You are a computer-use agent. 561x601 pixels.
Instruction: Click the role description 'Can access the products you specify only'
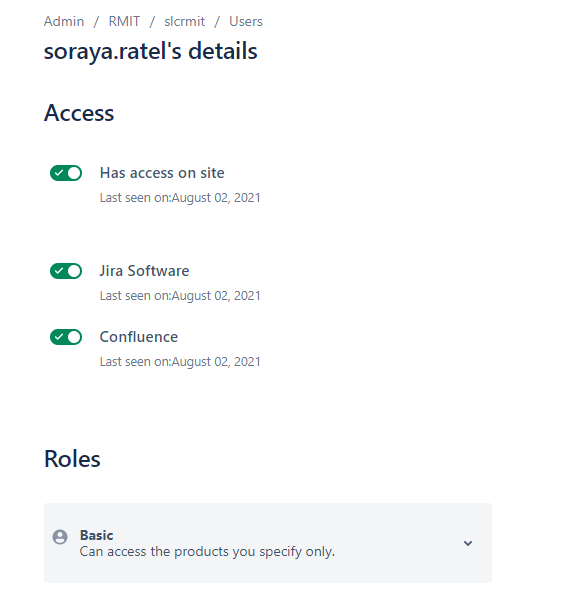point(207,552)
